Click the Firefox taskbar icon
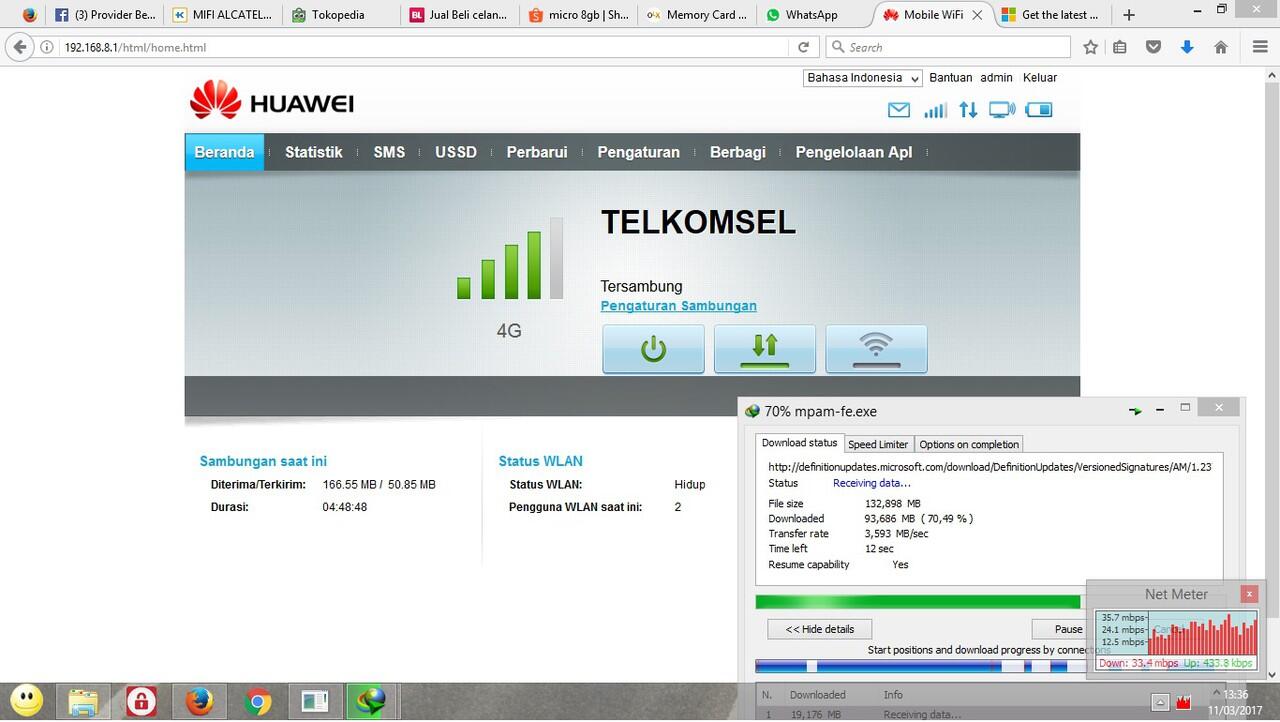This screenshot has width=1280, height=722. pyautogui.click(x=199, y=702)
